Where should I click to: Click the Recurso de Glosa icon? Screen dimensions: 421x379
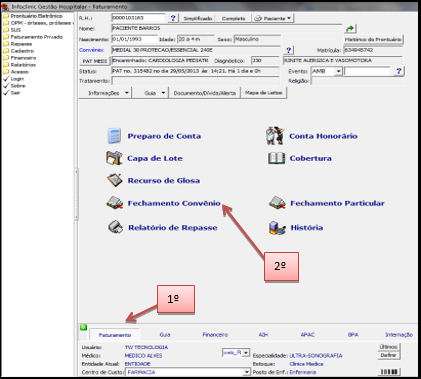pos(115,180)
